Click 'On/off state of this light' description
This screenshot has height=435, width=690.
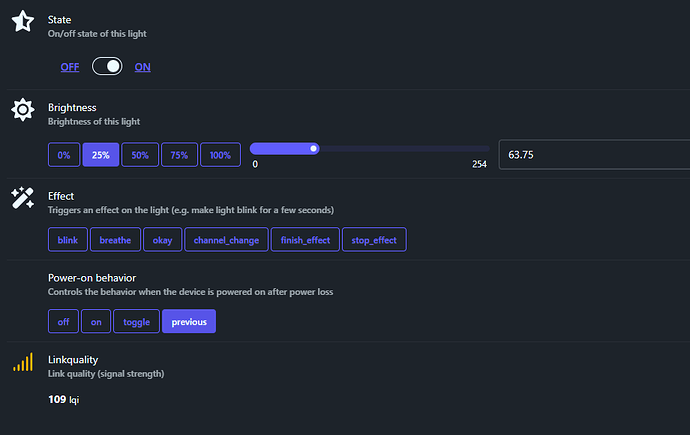click(x=97, y=34)
